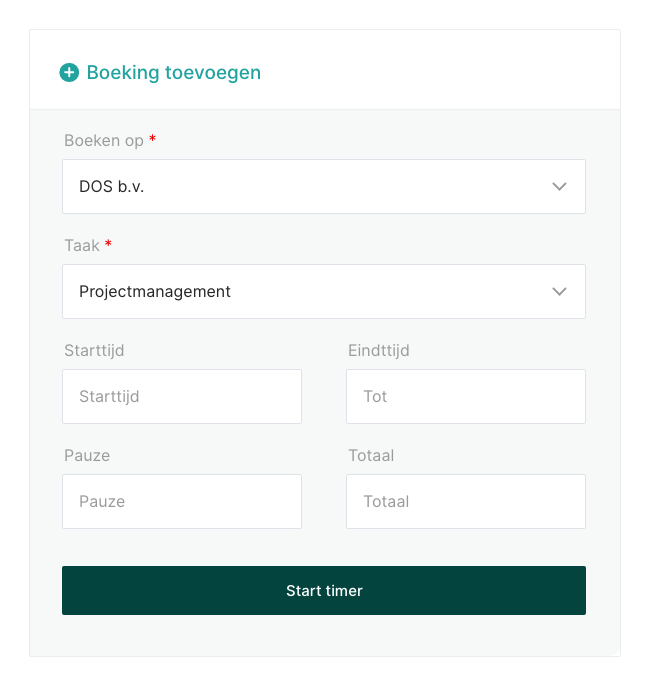Click the Totaal label above the field
The image size is (650, 688).
pyautogui.click(x=371, y=455)
